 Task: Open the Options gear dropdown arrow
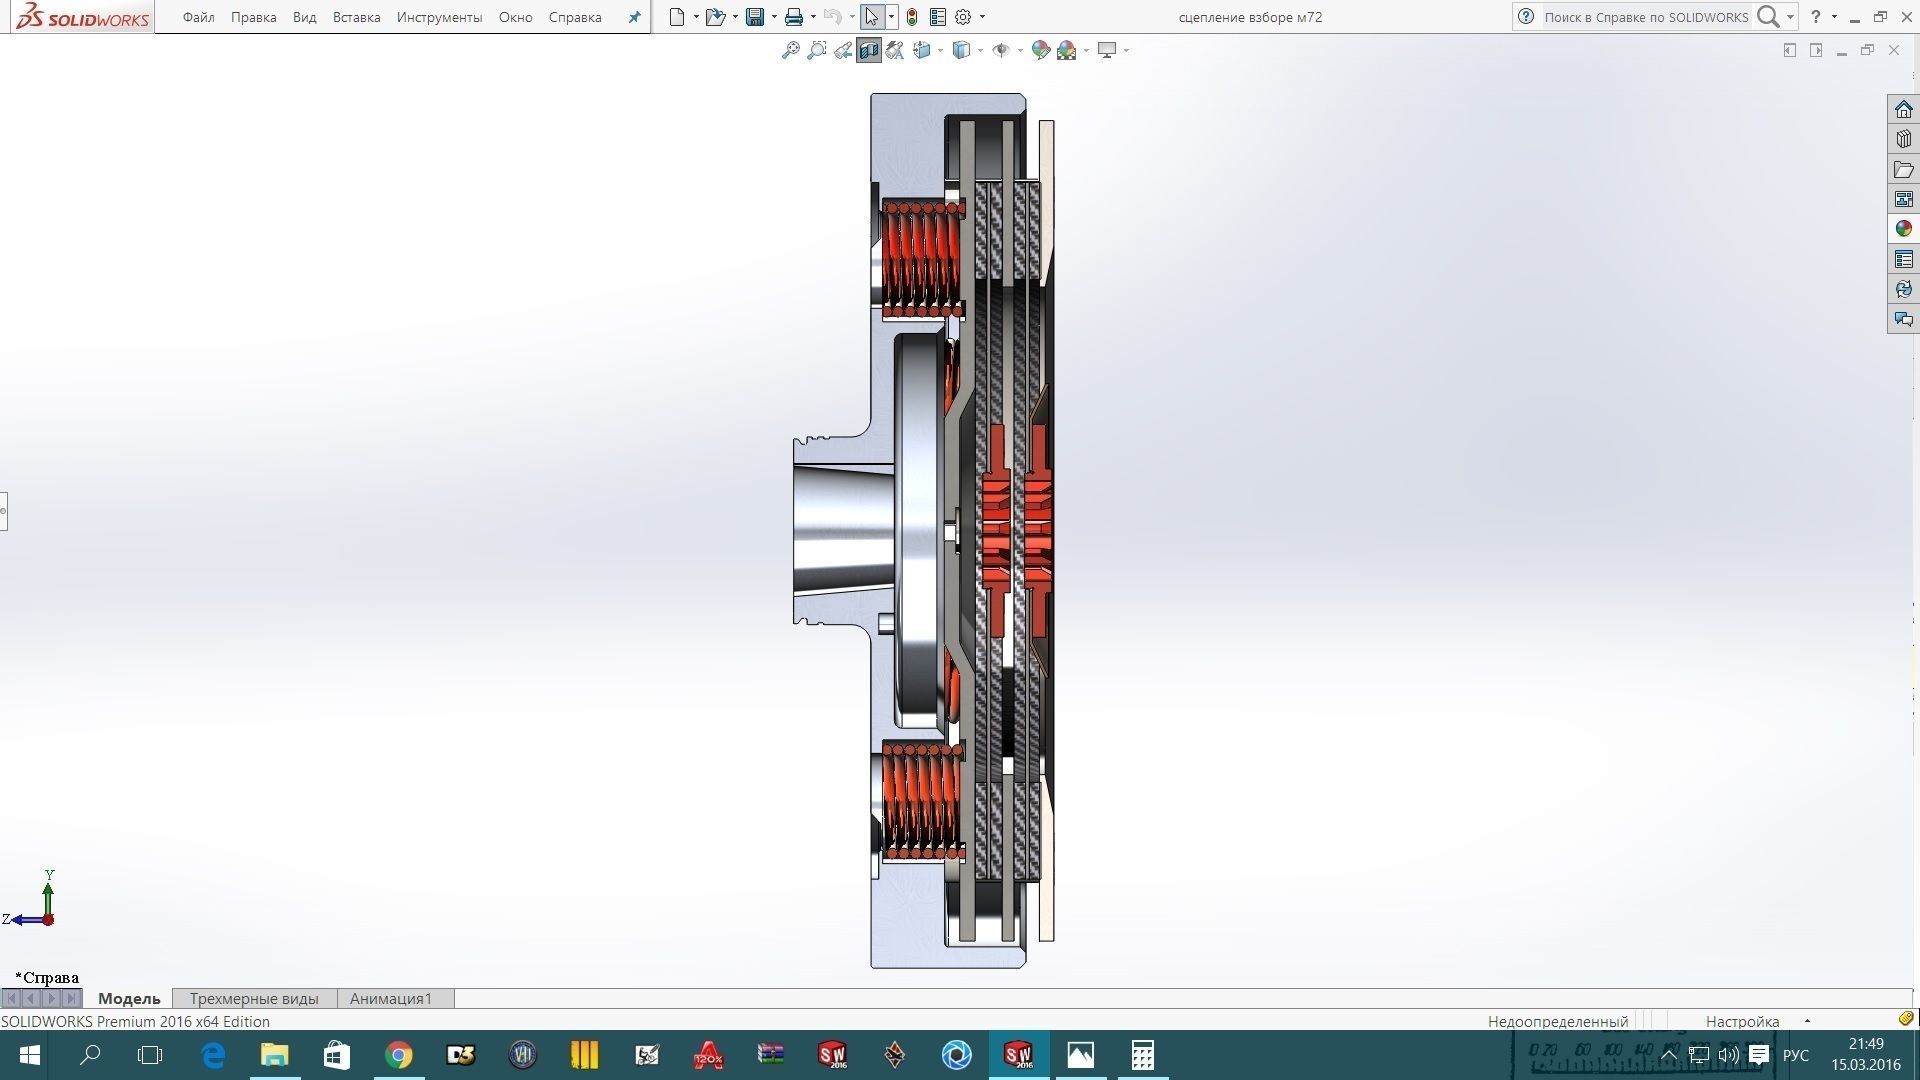[982, 17]
